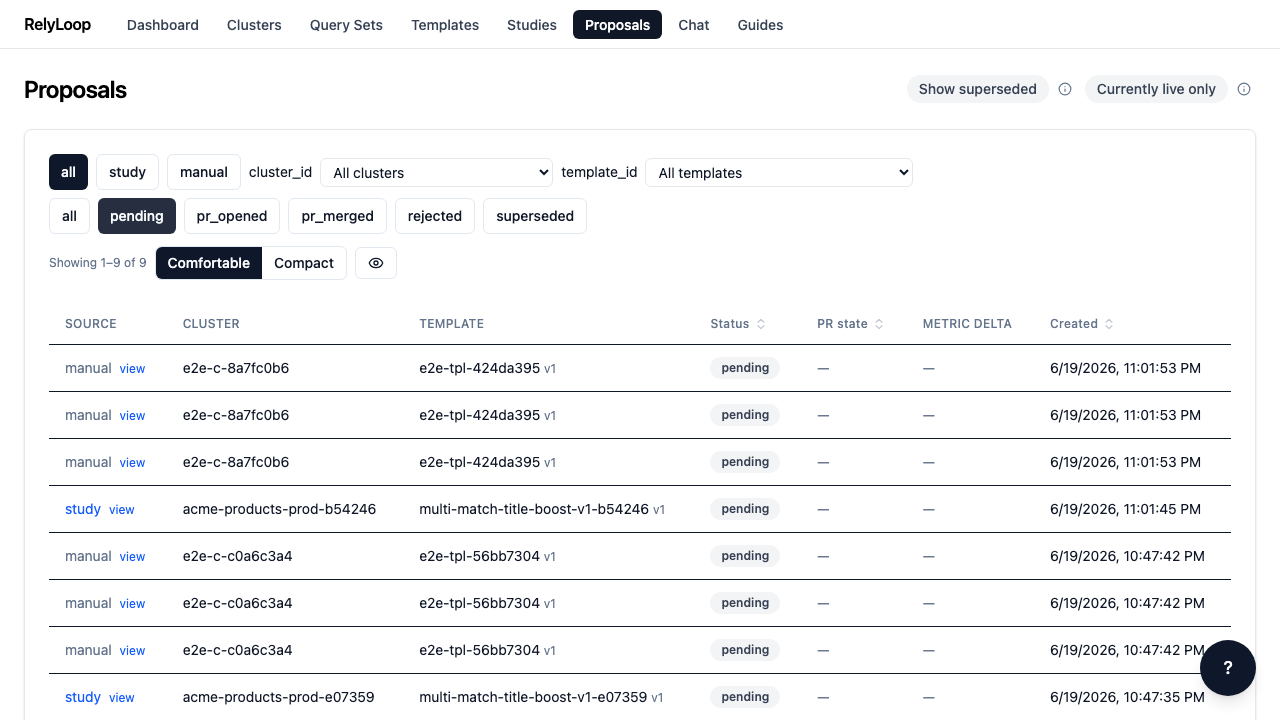Viewport: 1280px width, 720px height.
Task: Click the 10:47:35 PM created timestamp
Action: (x=1125, y=697)
